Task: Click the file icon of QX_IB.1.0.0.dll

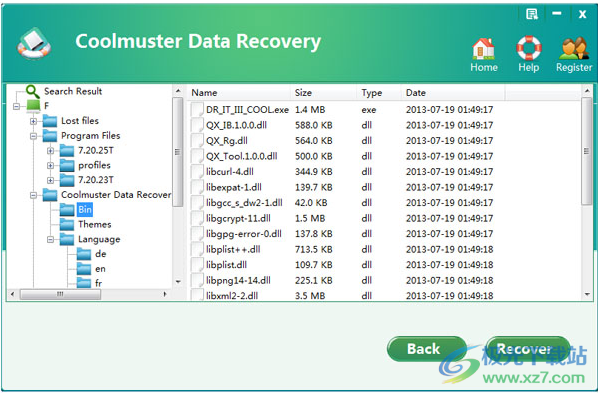Action: tap(197, 125)
